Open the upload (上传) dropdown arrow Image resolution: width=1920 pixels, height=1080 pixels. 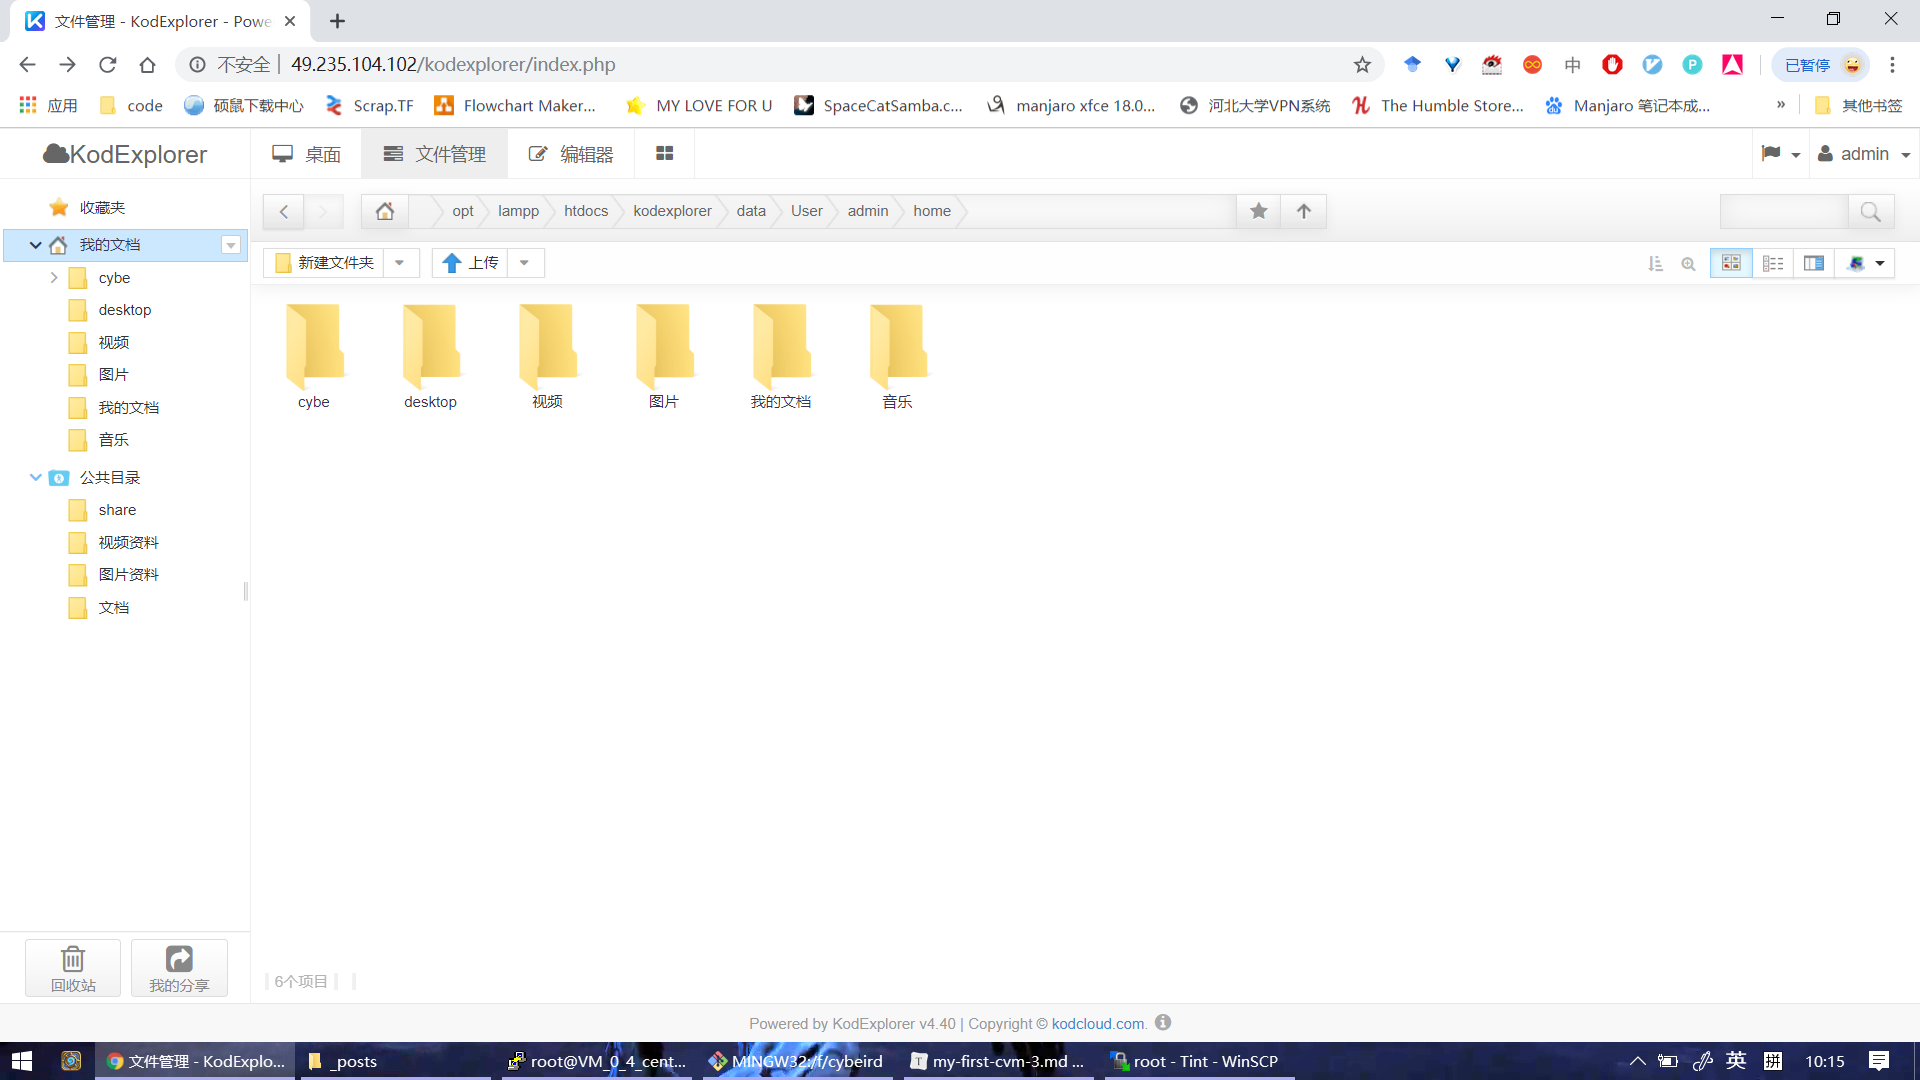click(524, 263)
